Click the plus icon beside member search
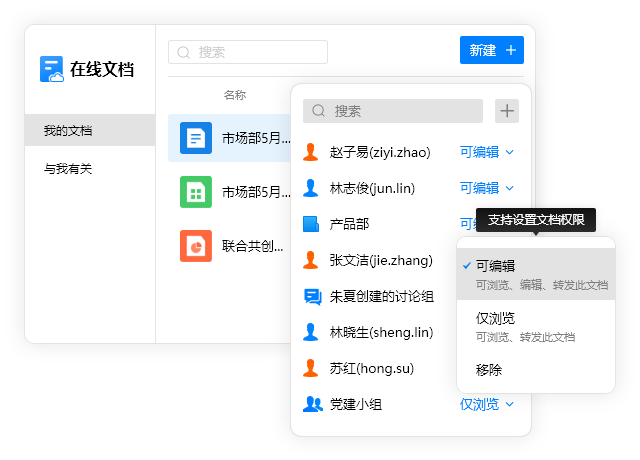This screenshot has width=640, height=460. (507, 111)
